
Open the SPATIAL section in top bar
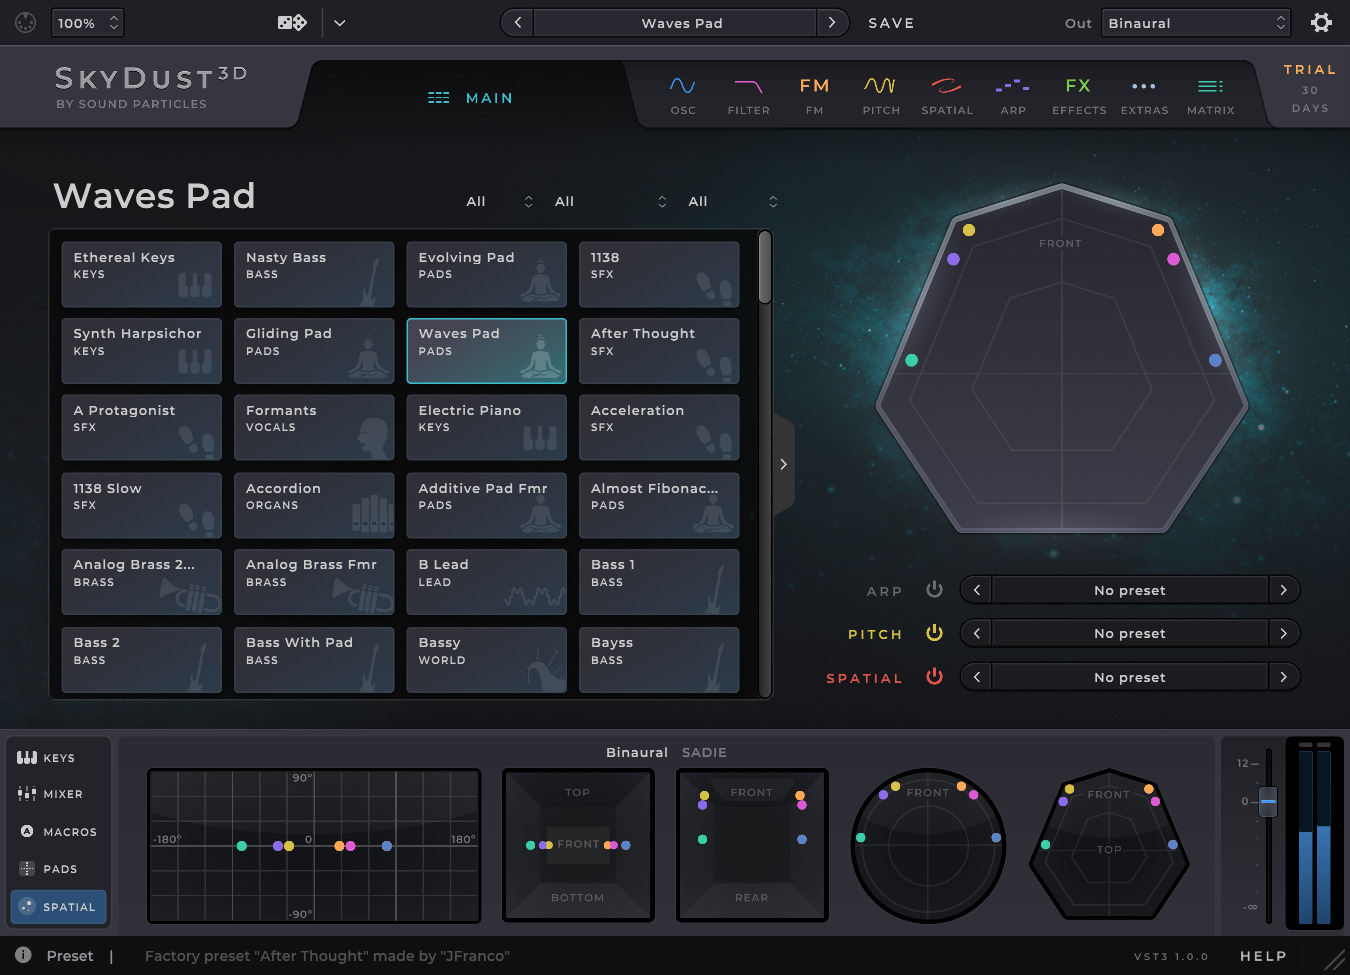[x=947, y=96]
